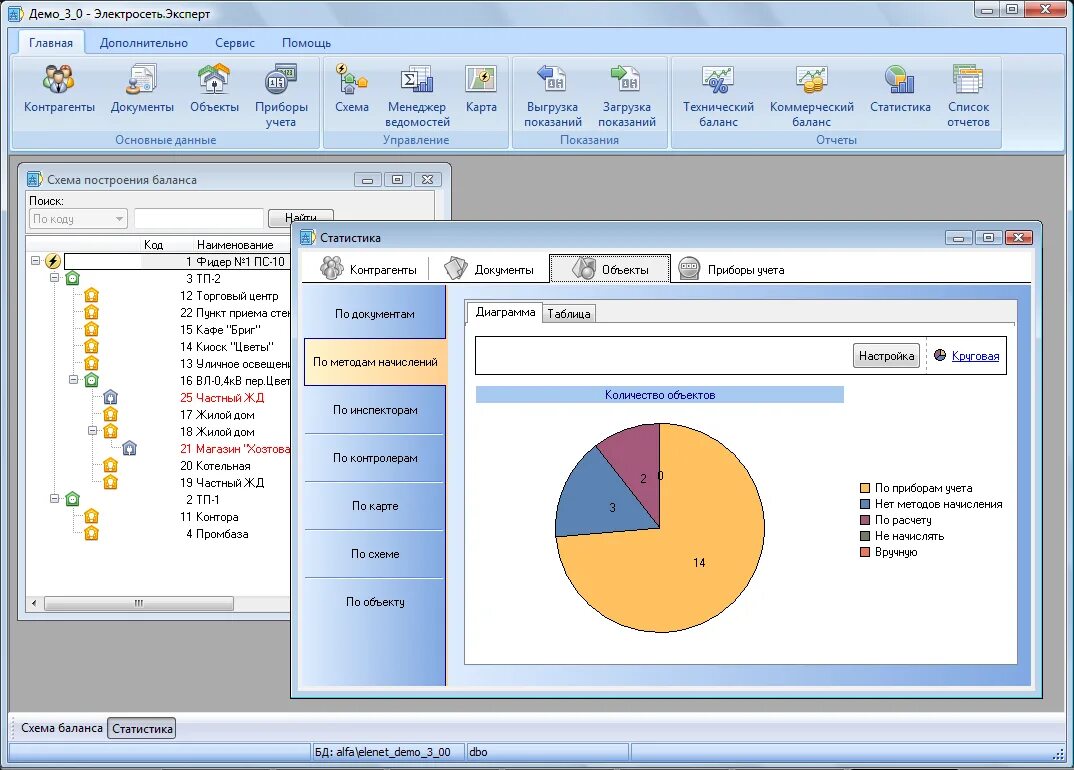Viewport: 1074px width, 770px height.
Task: Open the Схема tool
Action: tap(351, 89)
